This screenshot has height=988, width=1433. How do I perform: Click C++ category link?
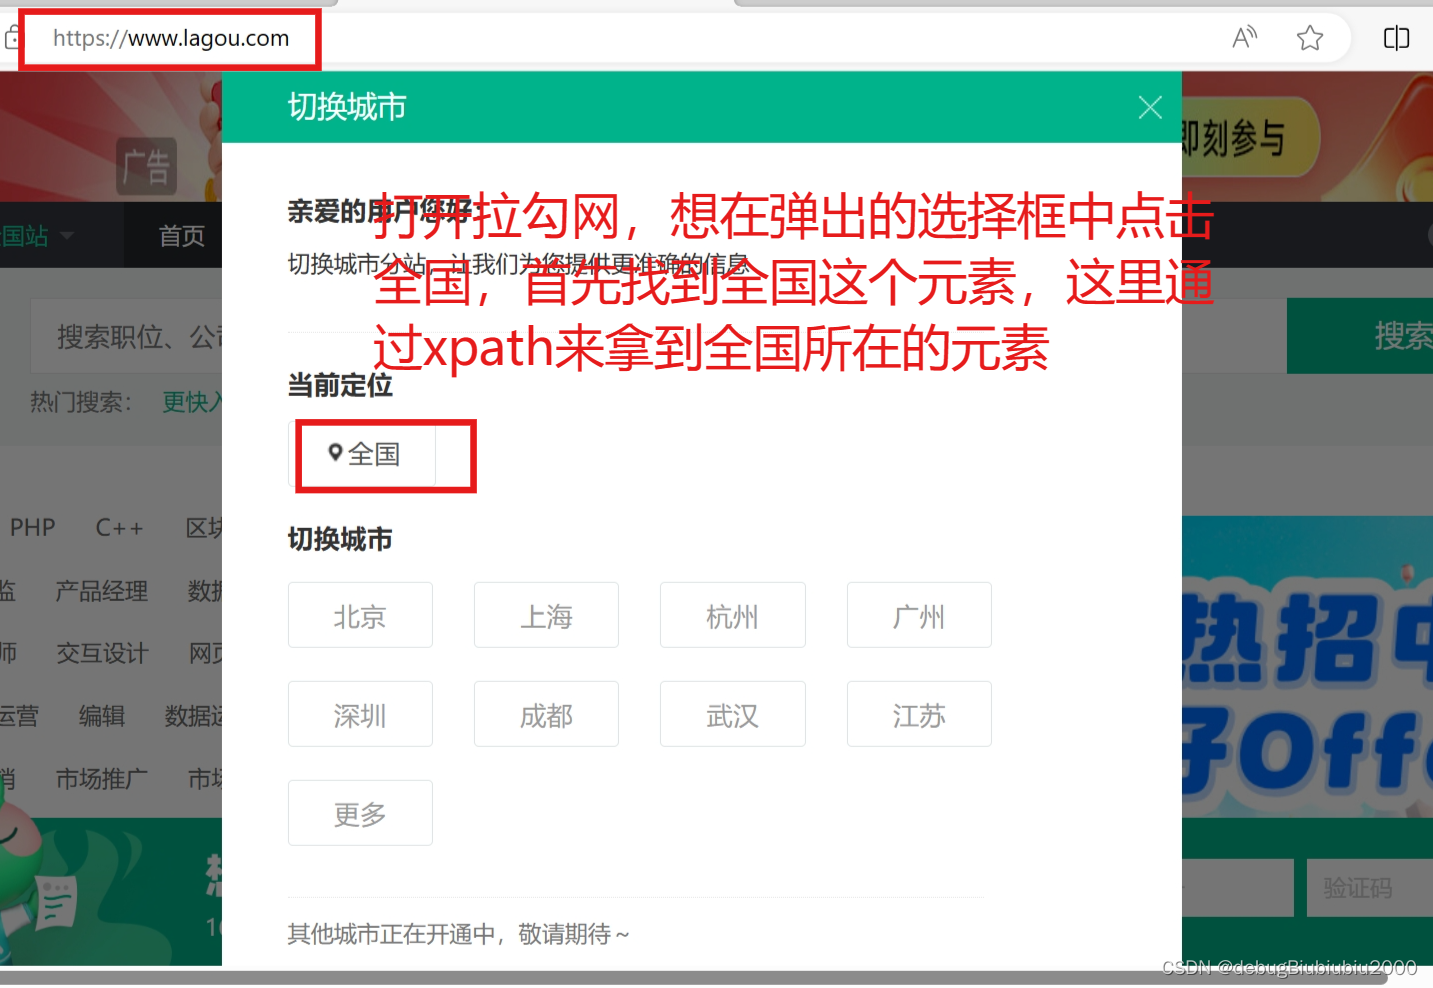tap(119, 527)
